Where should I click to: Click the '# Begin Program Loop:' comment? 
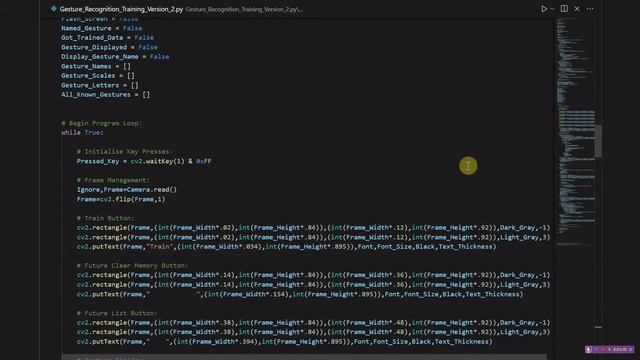(x=102, y=123)
